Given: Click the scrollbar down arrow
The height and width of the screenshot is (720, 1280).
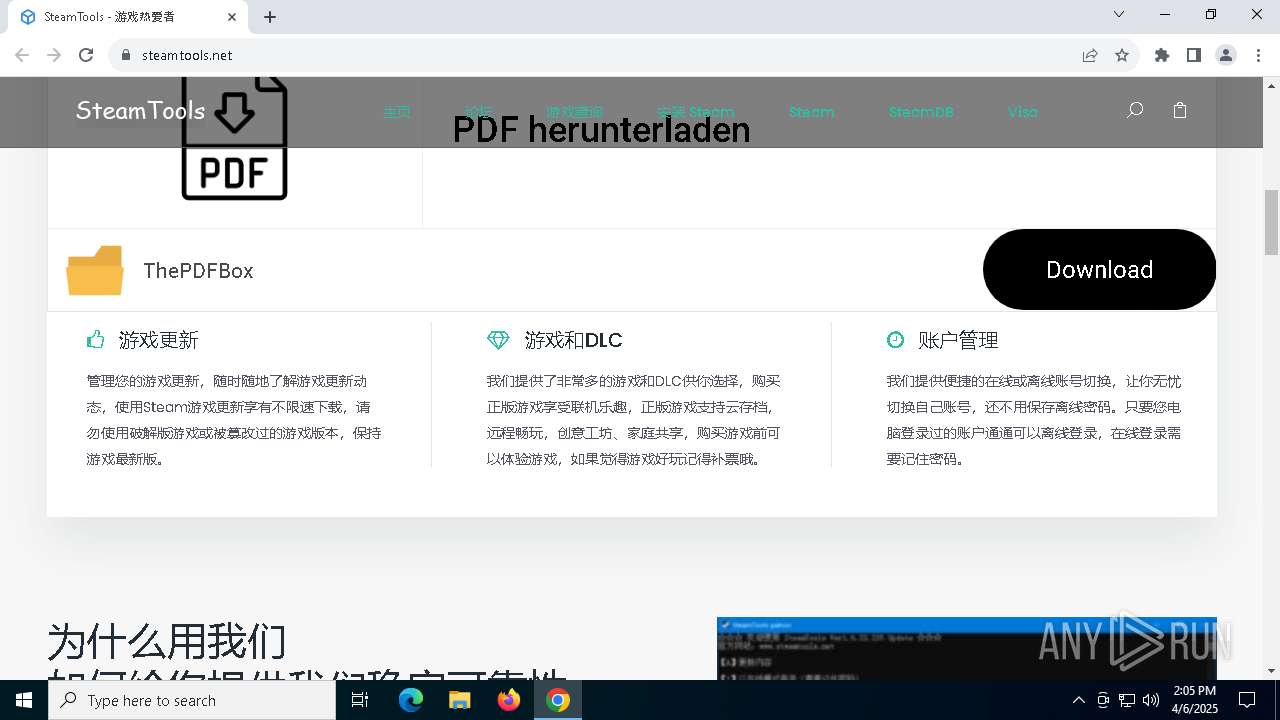Looking at the screenshot, I should point(1271,671).
